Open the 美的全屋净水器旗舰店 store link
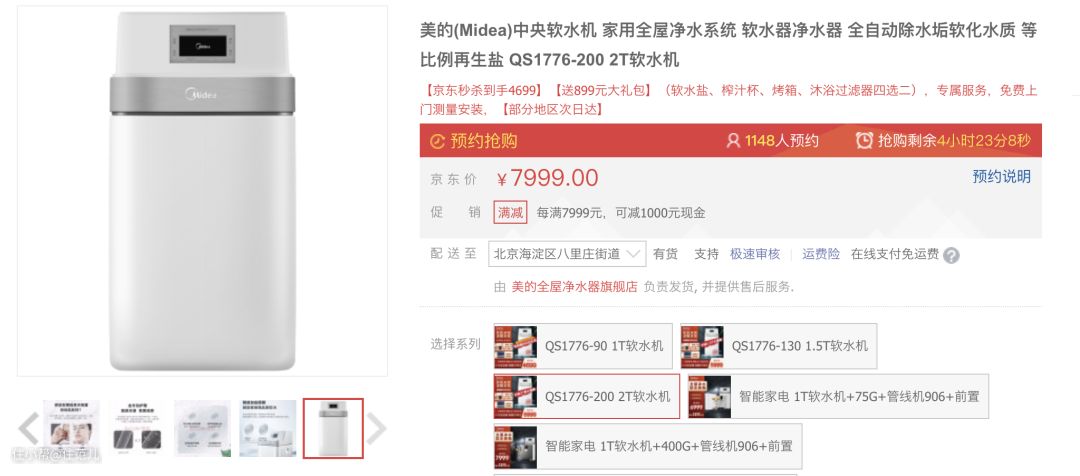The width and height of the screenshot is (1080, 476). 574,287
